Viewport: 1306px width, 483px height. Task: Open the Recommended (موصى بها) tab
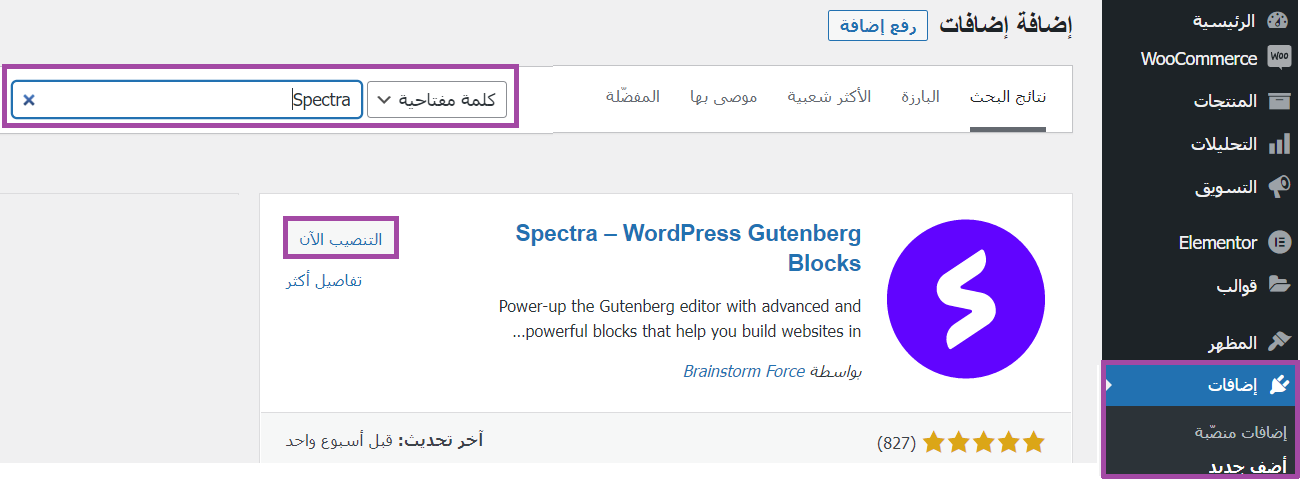pyautogui.click(x=723, y=97)
